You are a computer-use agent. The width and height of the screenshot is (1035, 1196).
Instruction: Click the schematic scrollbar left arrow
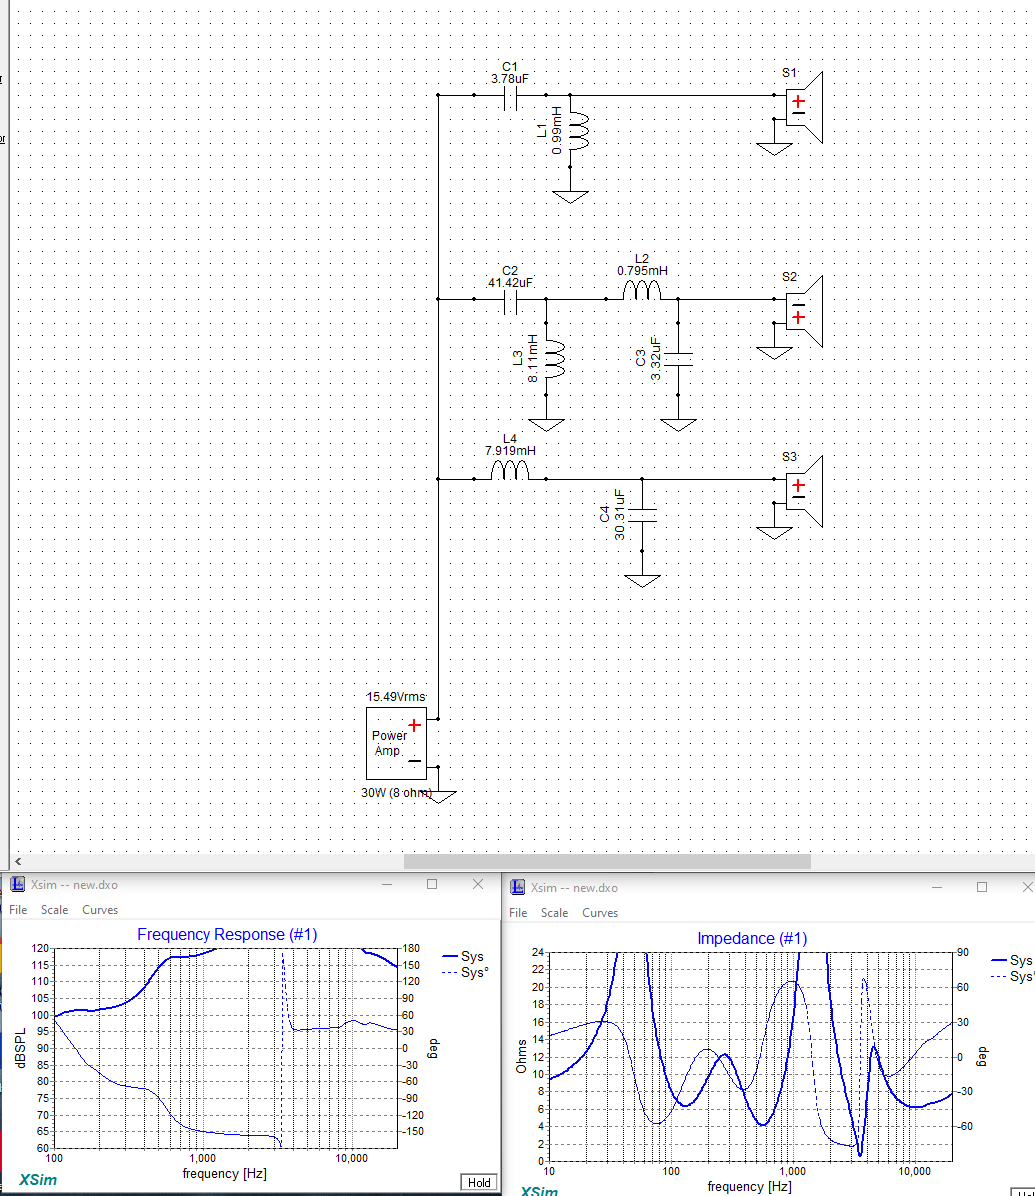pyautogui.click(x=18, y=861)
